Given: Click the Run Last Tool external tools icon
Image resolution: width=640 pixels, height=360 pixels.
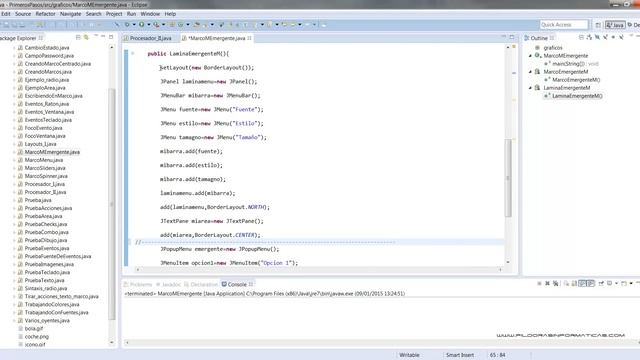Looking at the screenshot, I should pos(156,25).
